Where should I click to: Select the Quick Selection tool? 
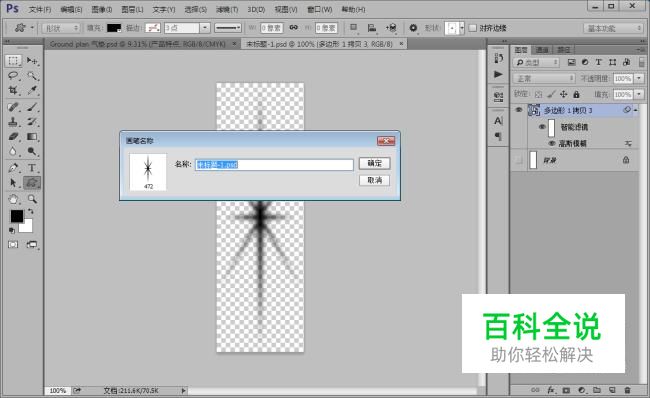tap(32, 75)
